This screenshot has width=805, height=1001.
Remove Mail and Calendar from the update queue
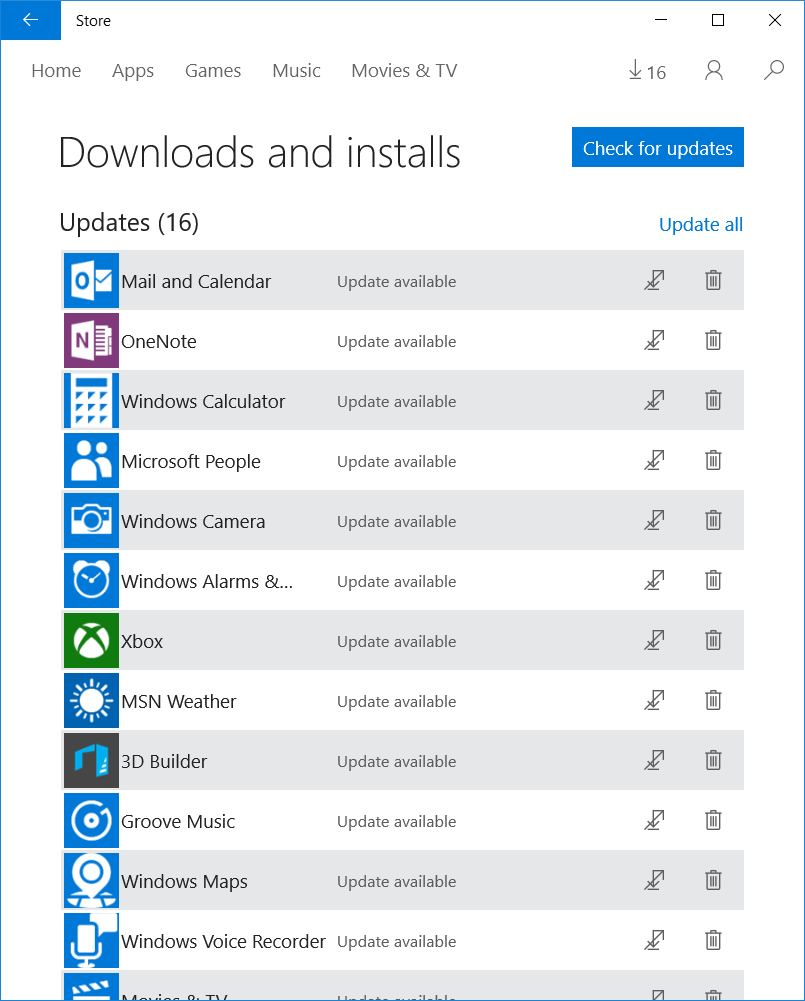(713, 280)
